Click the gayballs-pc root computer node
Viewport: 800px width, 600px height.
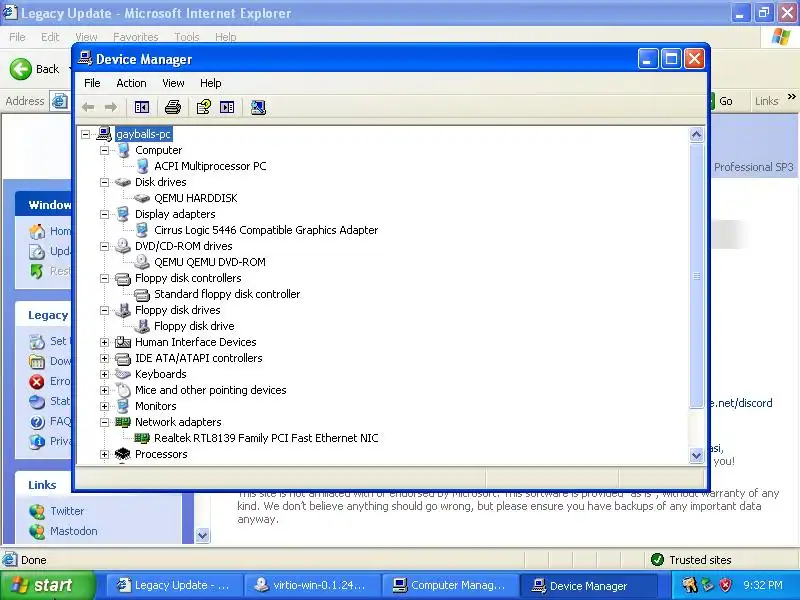[x=143, y=134]
